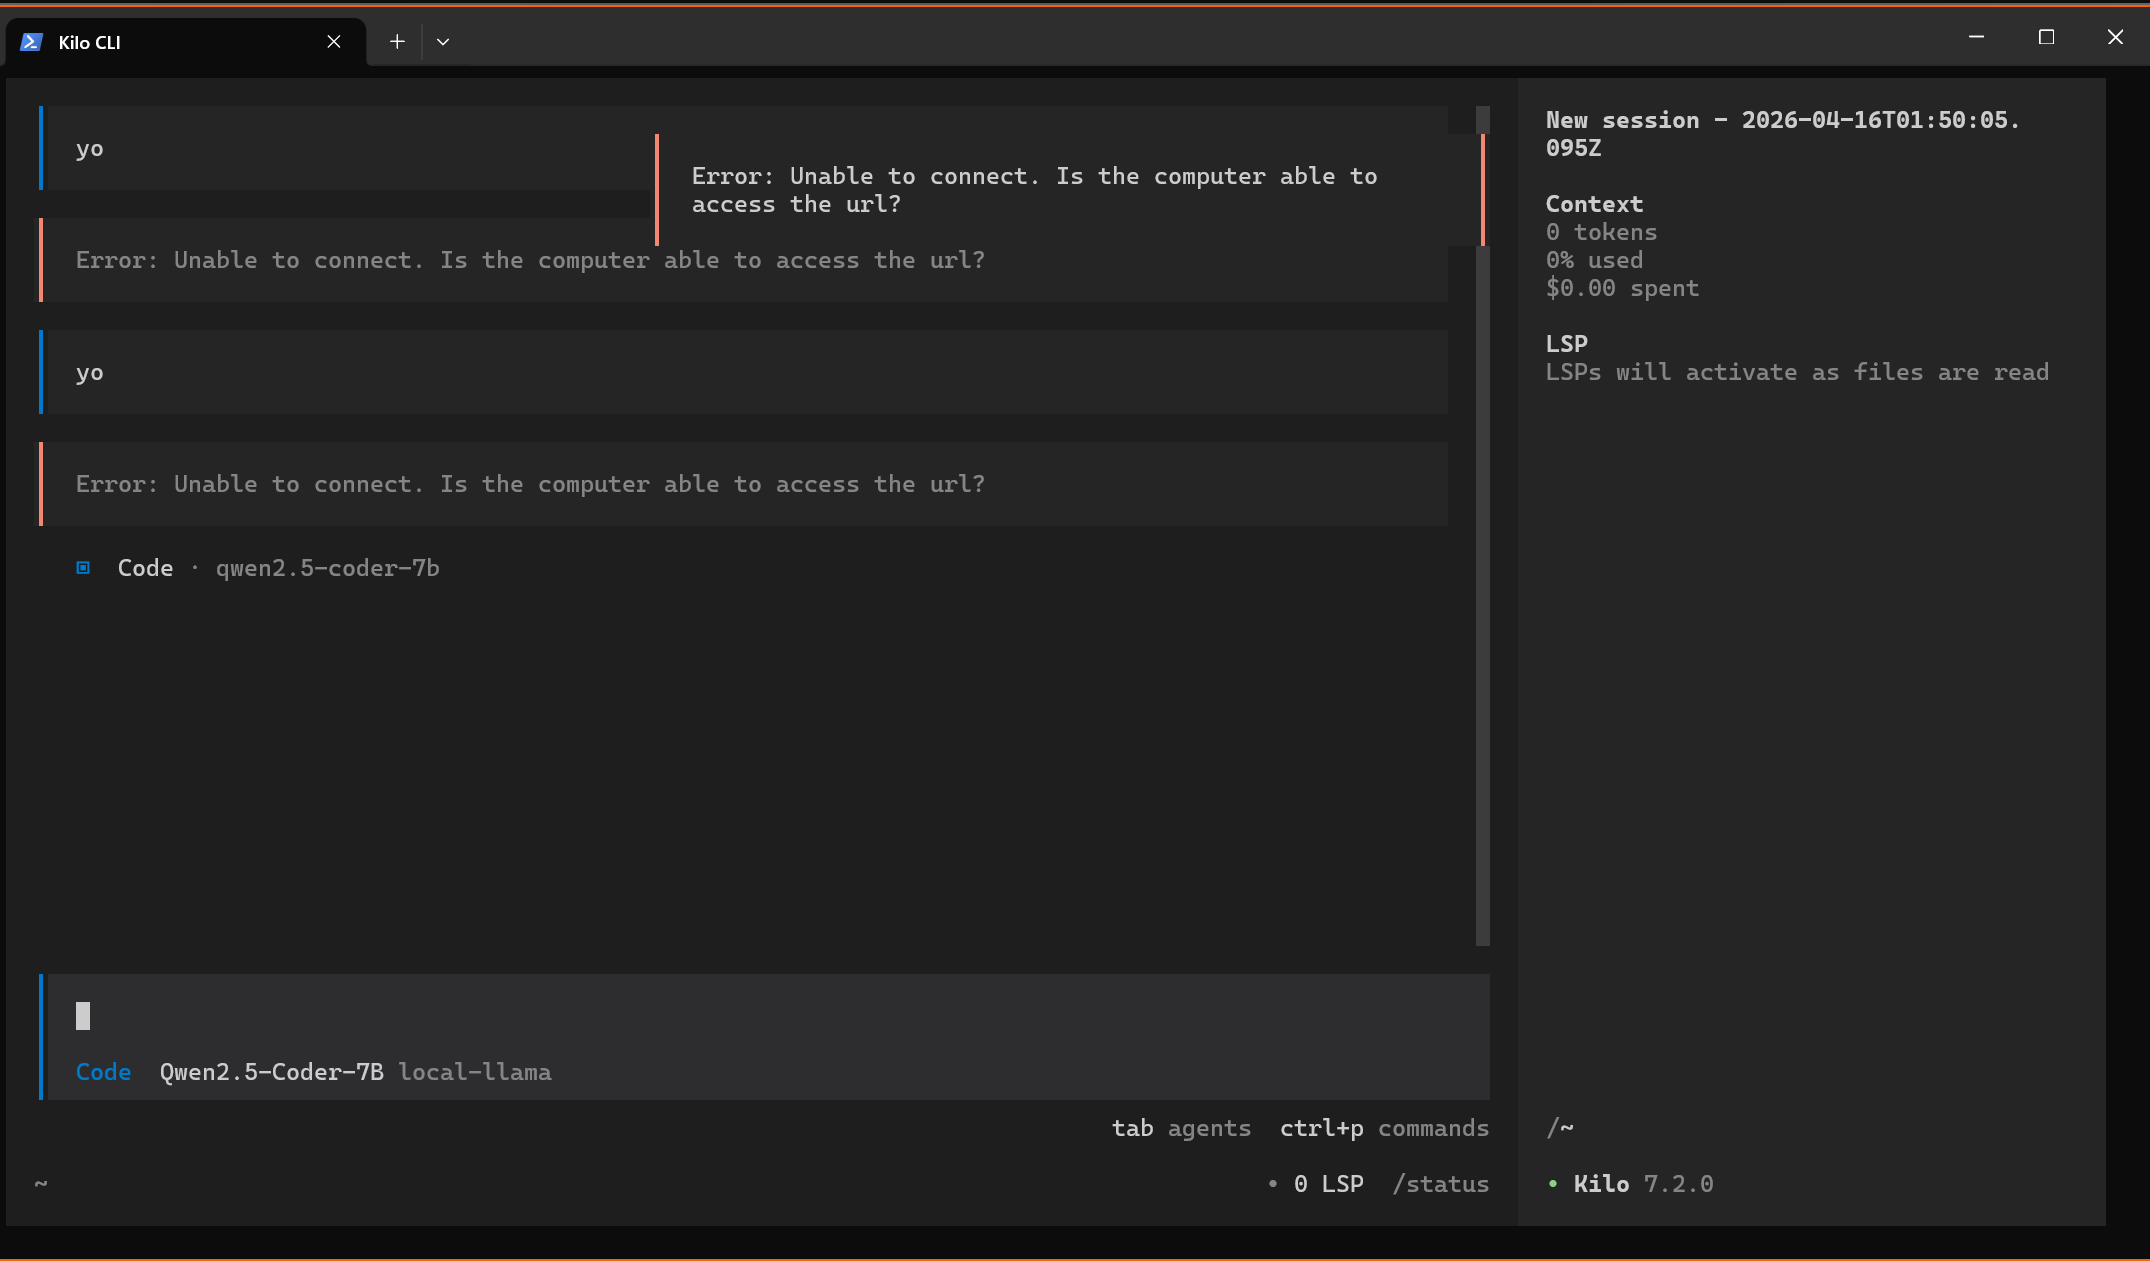Viewport: 2150px width, 1261px height.
Task: Open a new terminal tab with plus icon
Action: pyautogui.click(x=397, y=42)
